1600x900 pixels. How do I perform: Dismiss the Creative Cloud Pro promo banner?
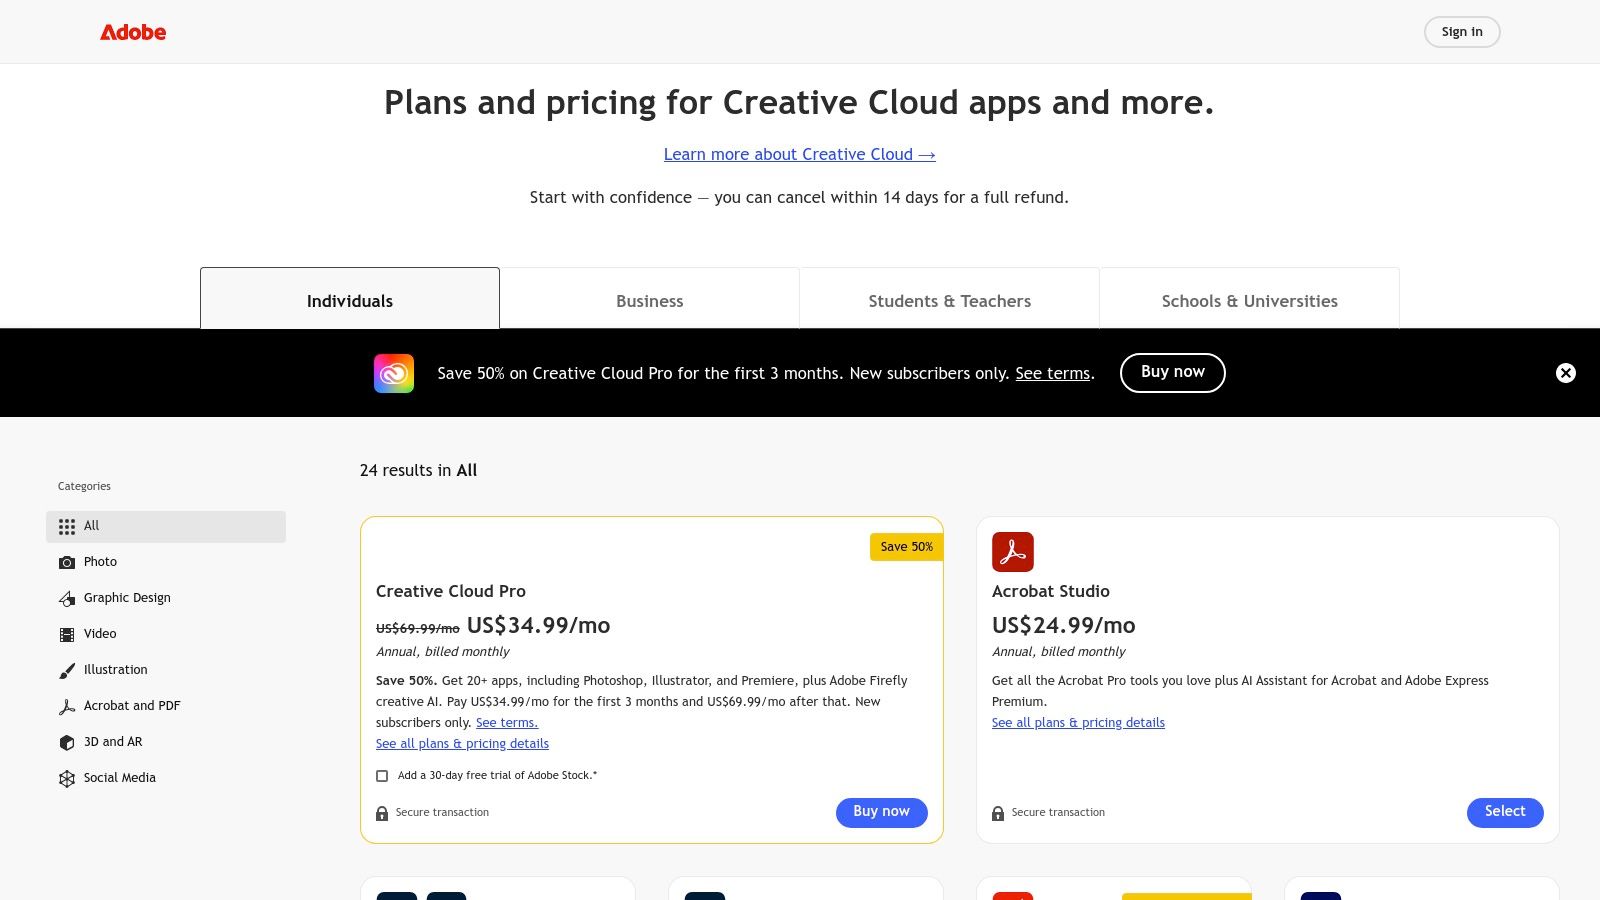point(1565,372)
